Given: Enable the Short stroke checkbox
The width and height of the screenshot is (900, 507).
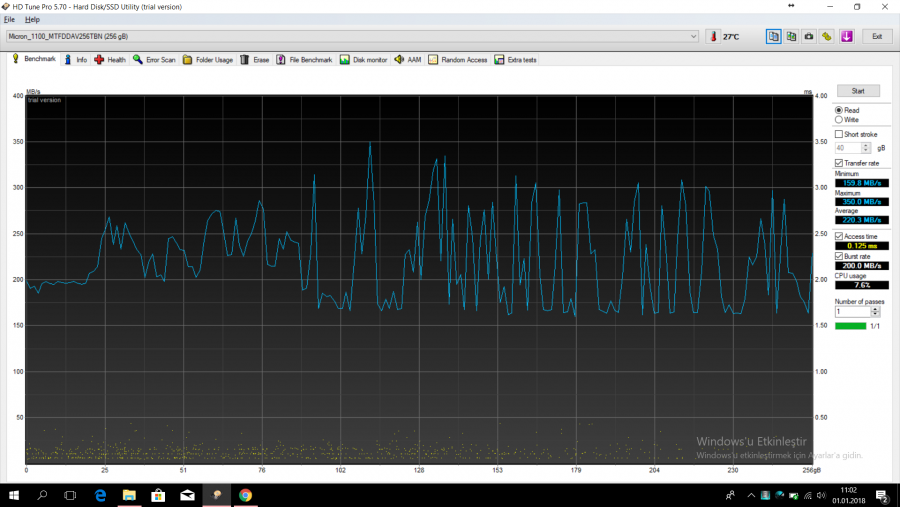Looking at the screenshot, I should (839, 134).
